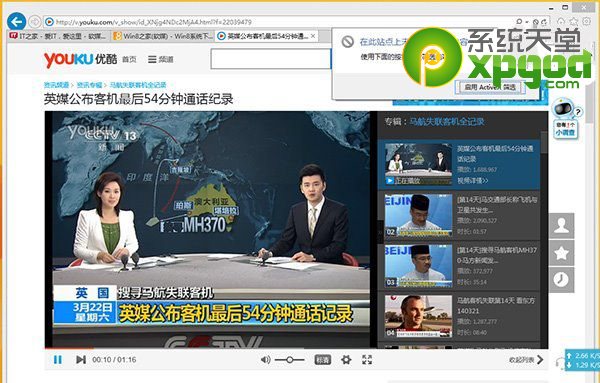Select currently playing first playlist thumbnail

pyautogui.click(x=418, y=164)
